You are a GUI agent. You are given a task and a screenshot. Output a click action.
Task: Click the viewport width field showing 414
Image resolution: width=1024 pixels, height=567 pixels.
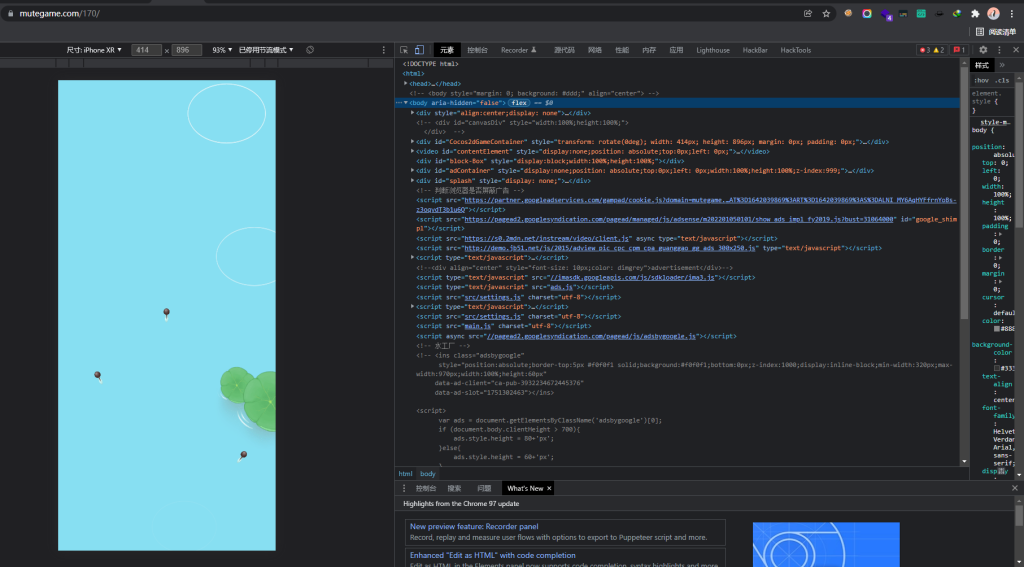point(146,50)
